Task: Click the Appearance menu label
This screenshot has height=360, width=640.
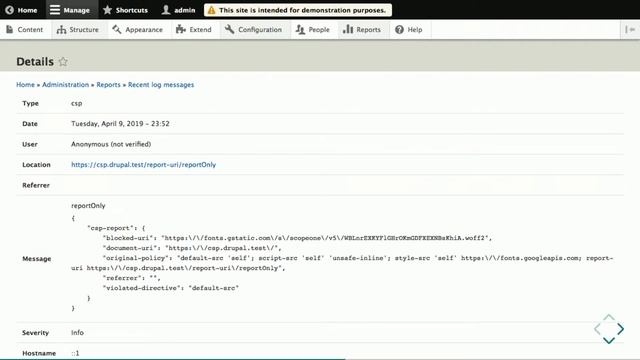Action: pyautogui.click(x=144, y=30)
